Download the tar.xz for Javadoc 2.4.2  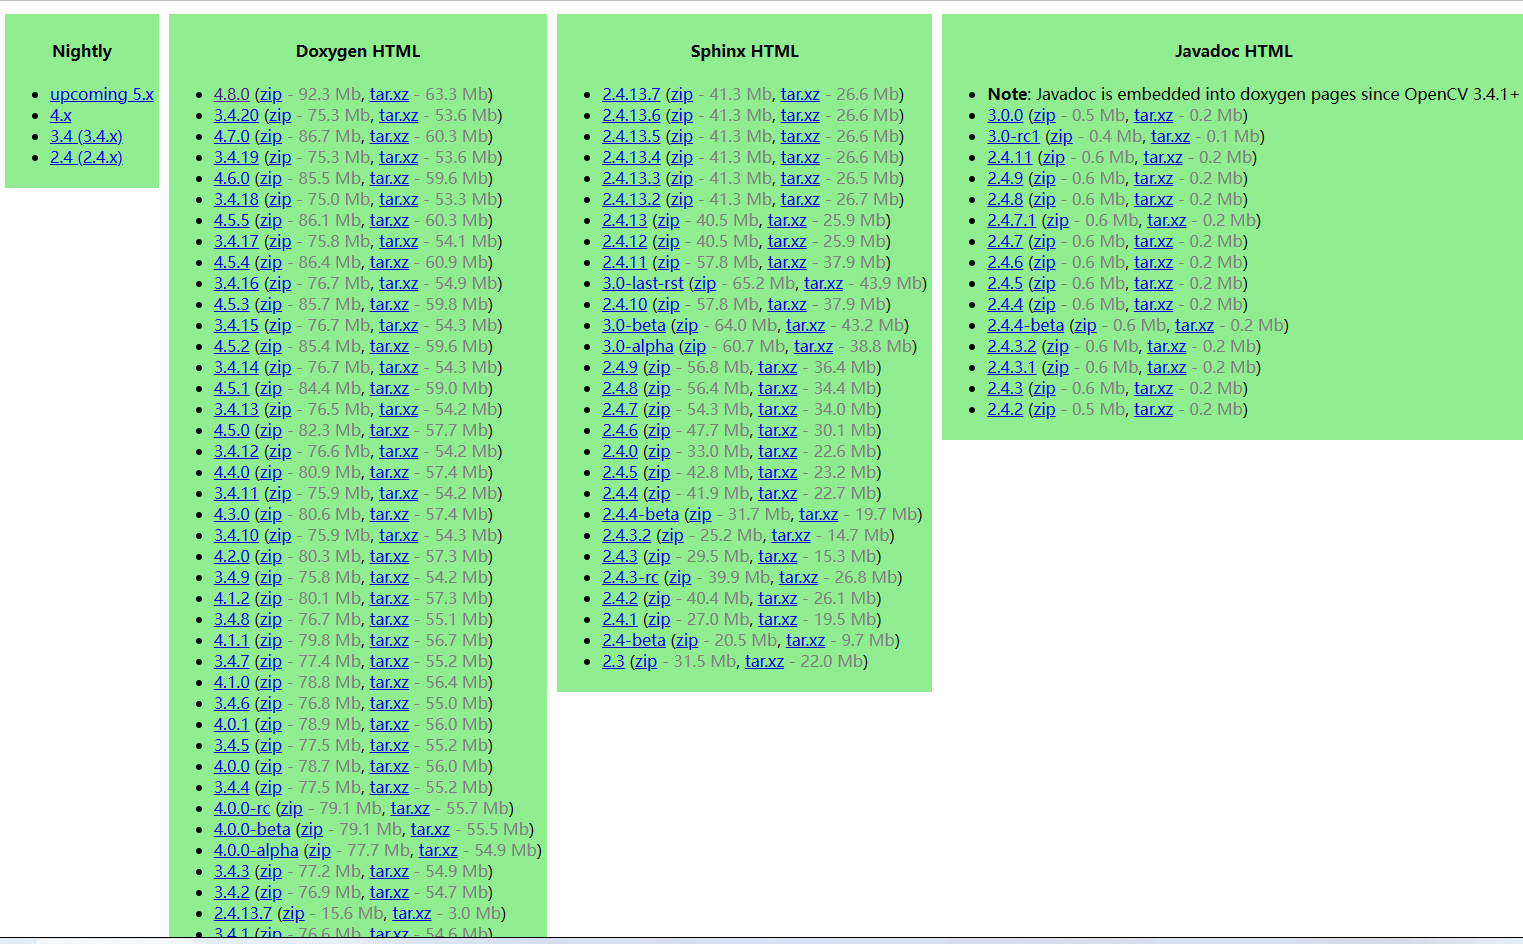click(x=1153, y=409)
